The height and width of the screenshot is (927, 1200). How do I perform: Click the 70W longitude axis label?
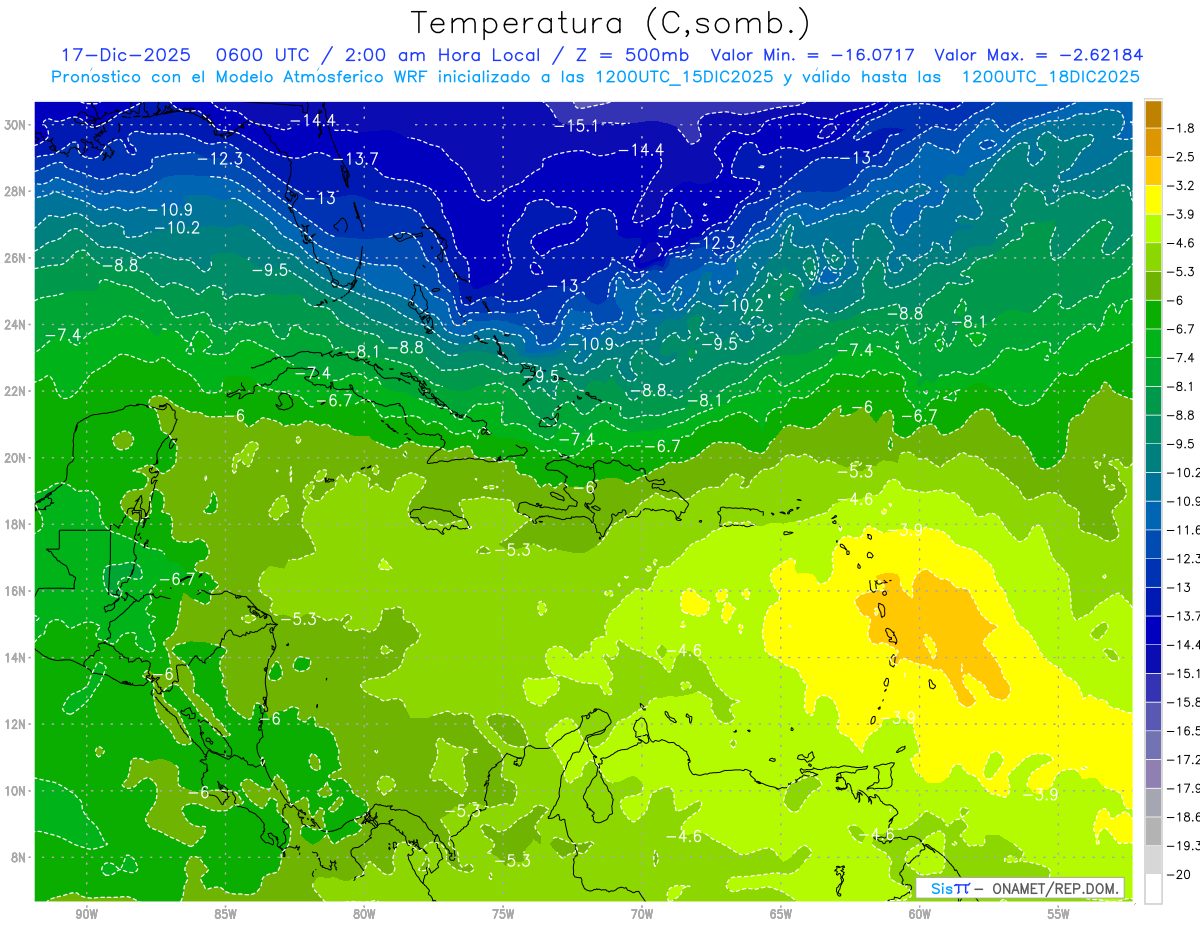coord(642,914)
